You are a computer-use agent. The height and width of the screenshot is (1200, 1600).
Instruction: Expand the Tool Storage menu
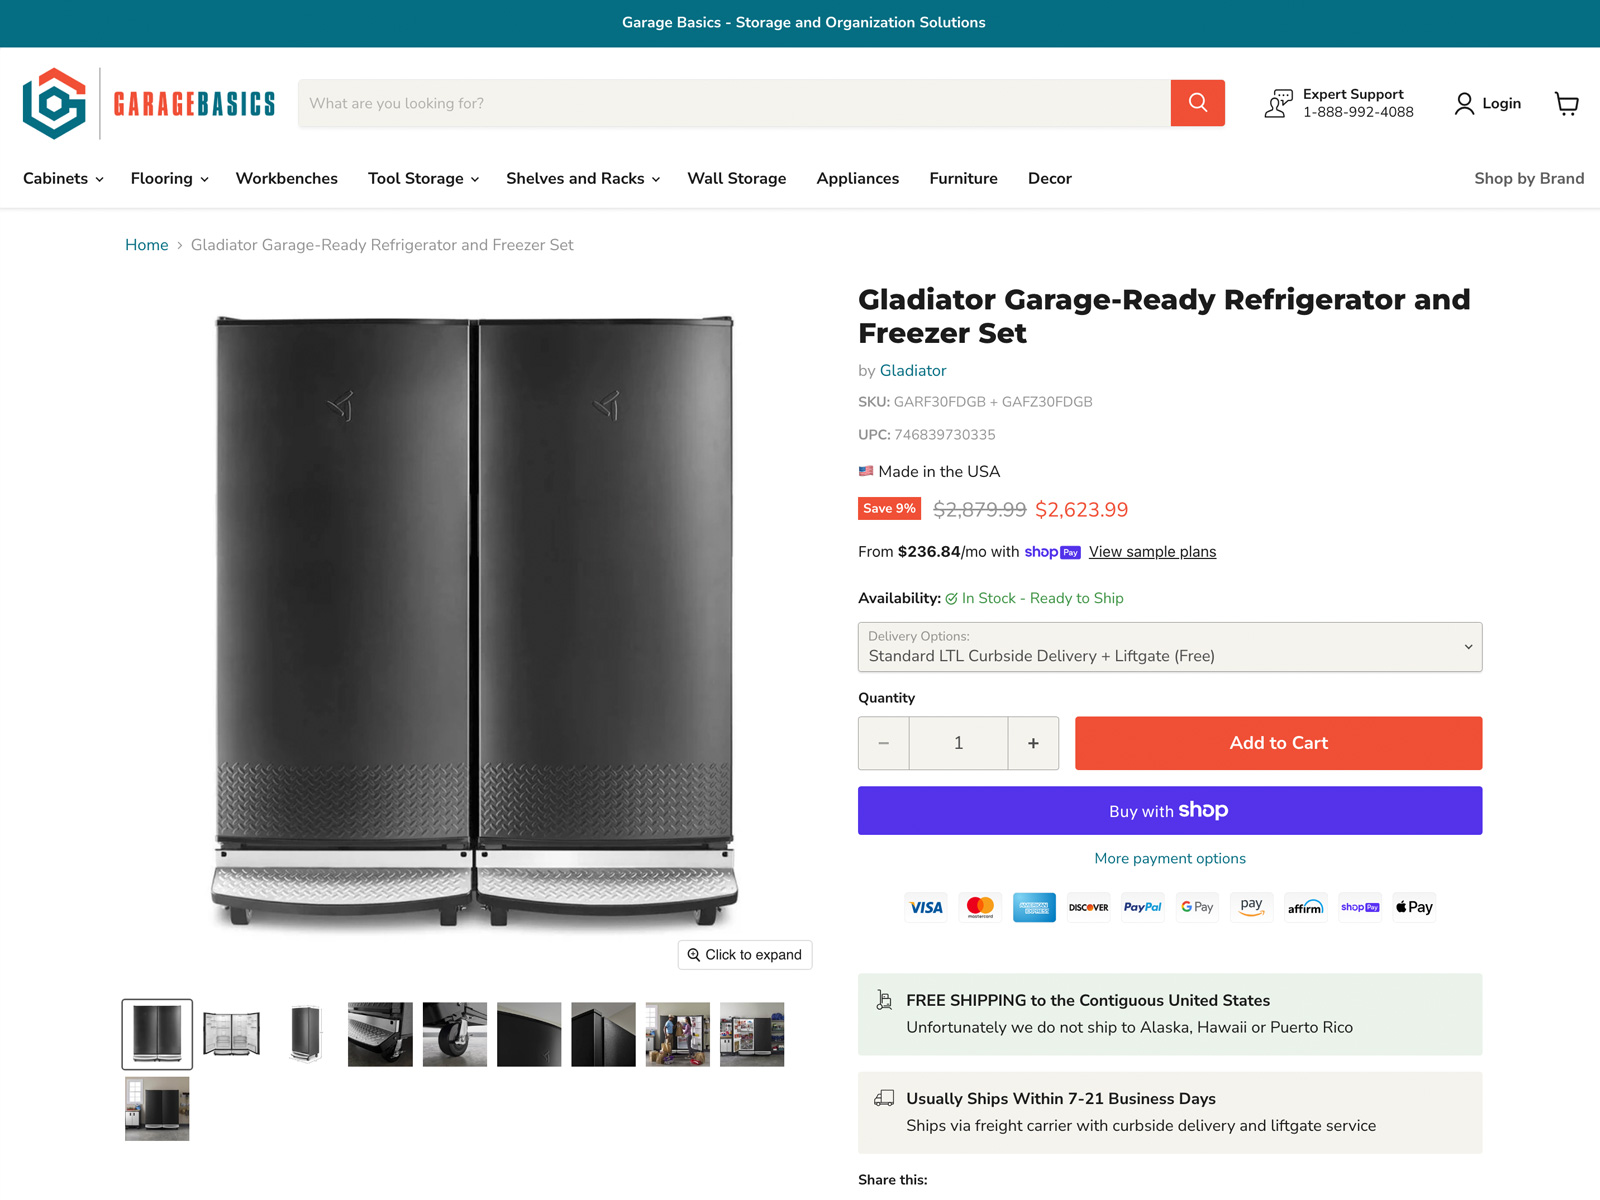click(x=424, y=179)
